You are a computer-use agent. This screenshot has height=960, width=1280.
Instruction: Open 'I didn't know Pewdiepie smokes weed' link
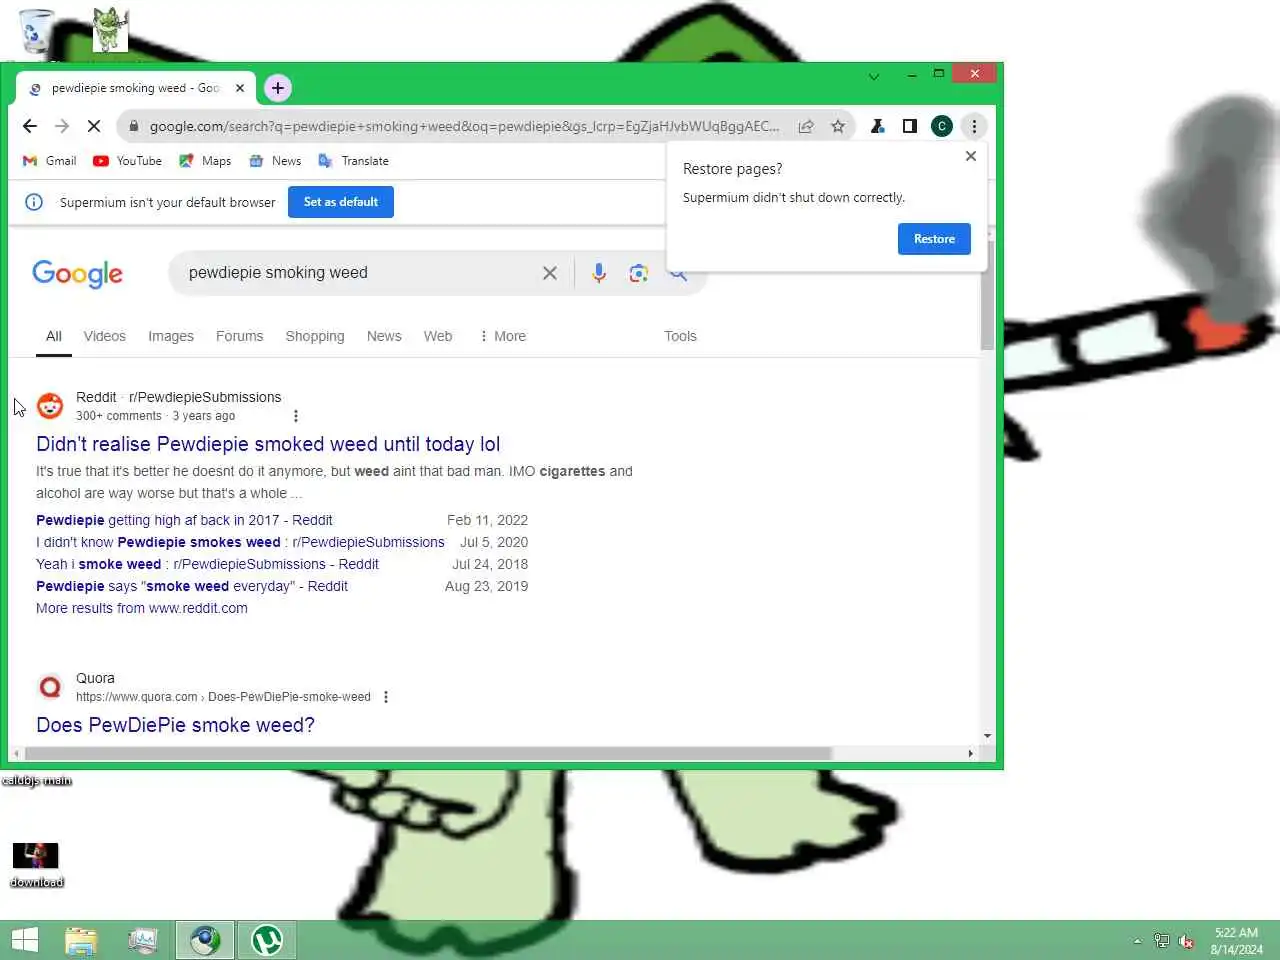(240, 542)
